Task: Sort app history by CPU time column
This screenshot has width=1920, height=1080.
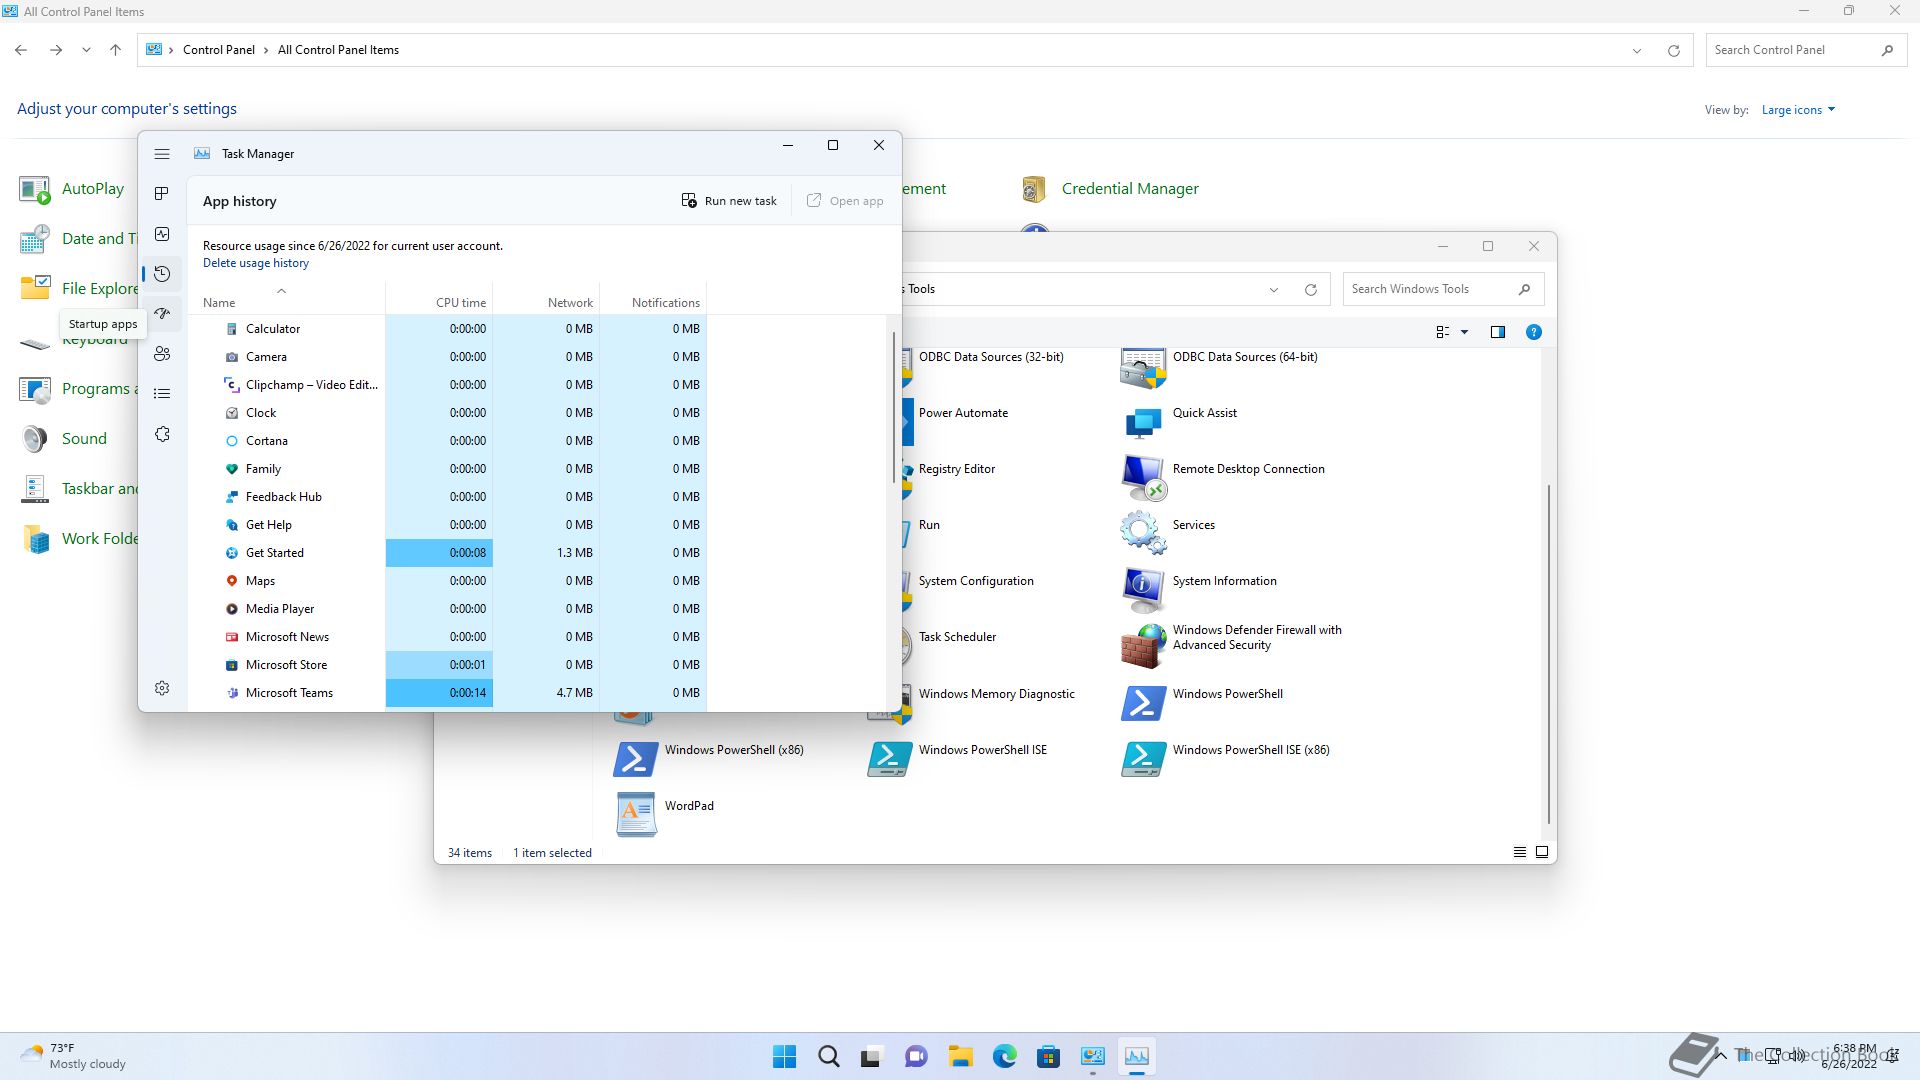Action: point(460,302)
